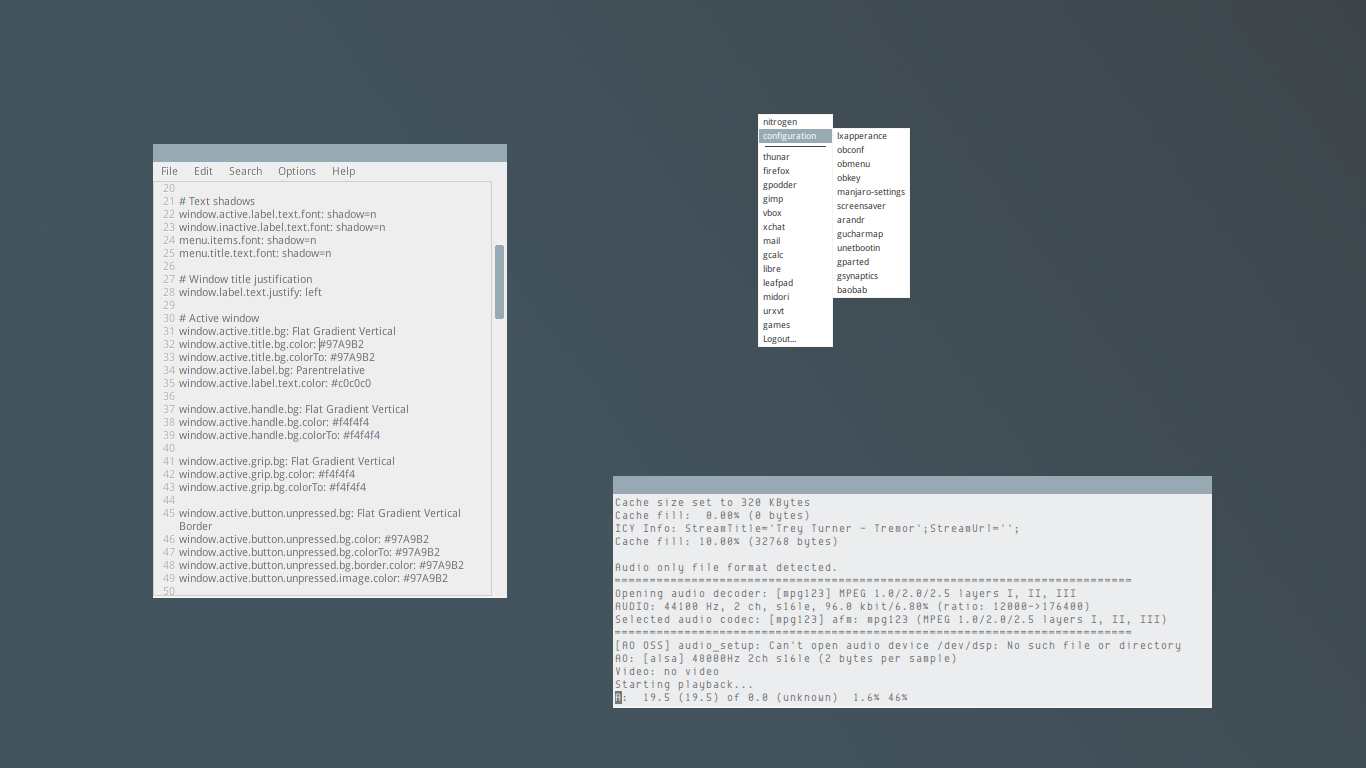The width and height of the screenshot is (1366, 768).
Task: Select nitrogen from the desktop menu
Action: 795,122
